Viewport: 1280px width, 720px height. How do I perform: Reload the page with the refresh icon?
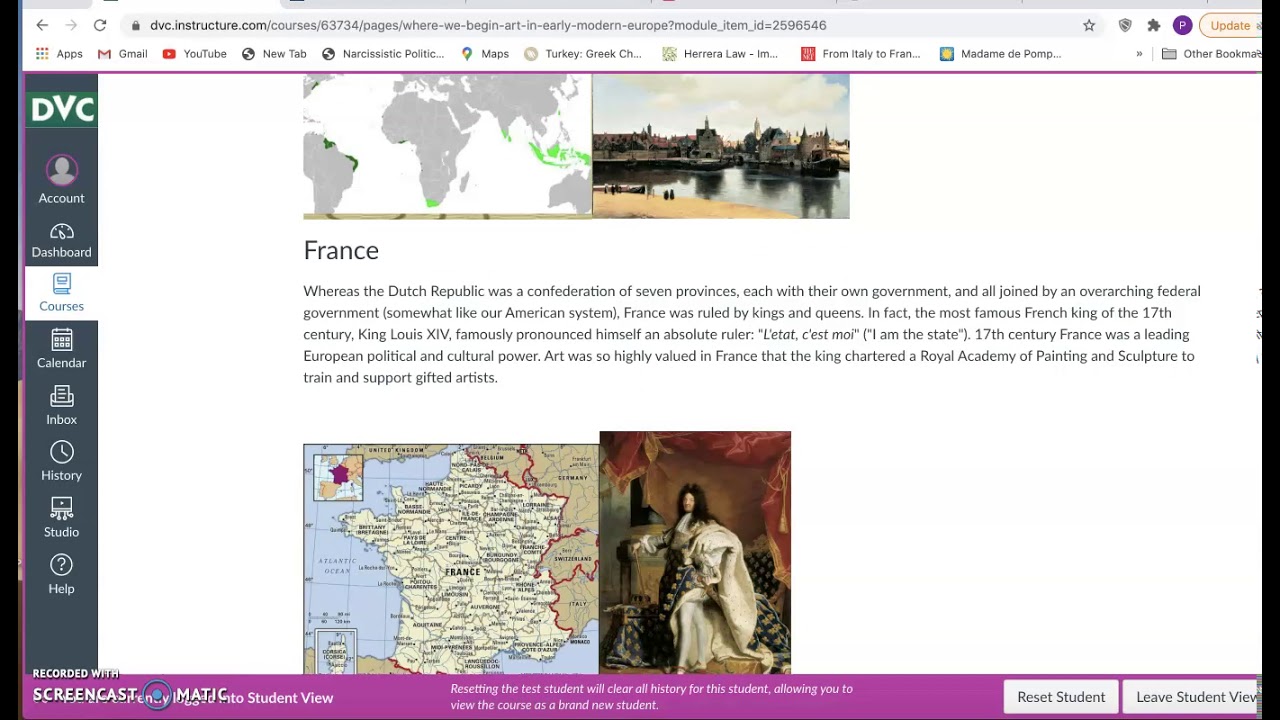100,25
